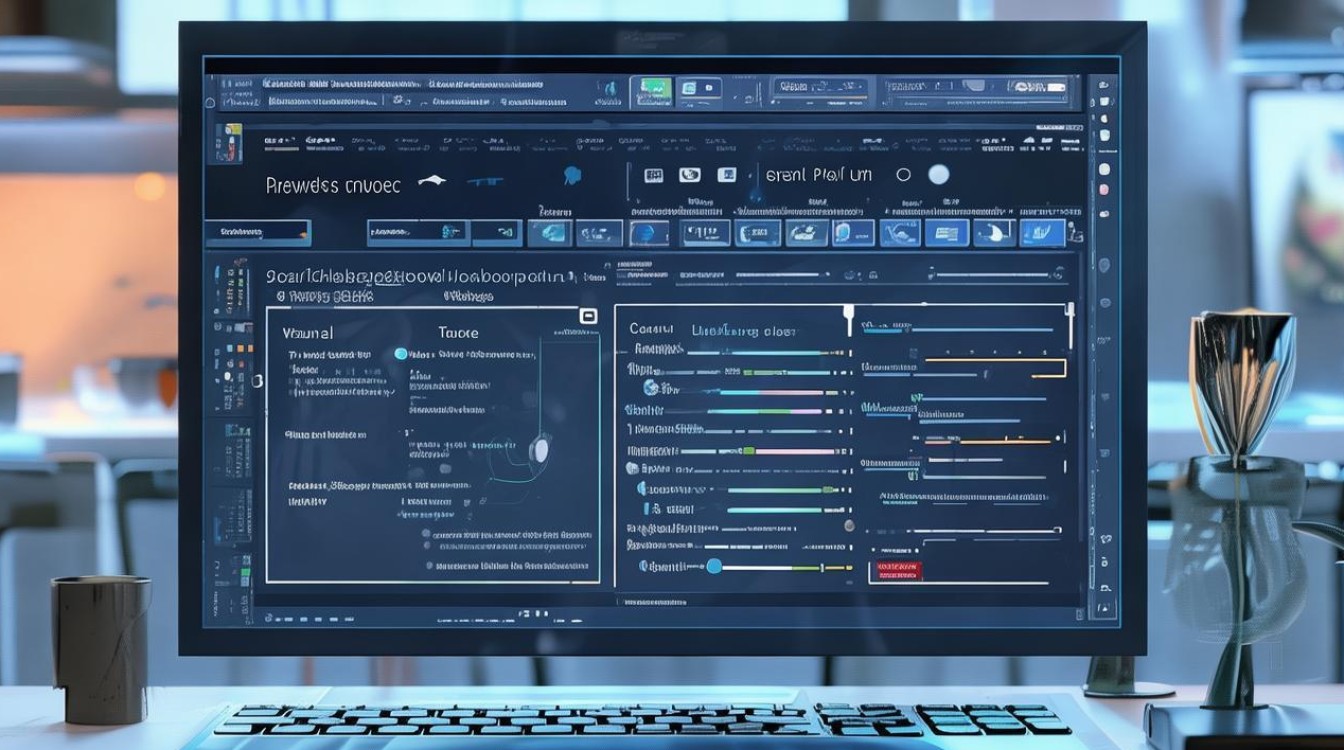The height and width of the screenshot is (750, 1344).
Task: Click the srenl Plal um label
Action: [x=819, y=175]
